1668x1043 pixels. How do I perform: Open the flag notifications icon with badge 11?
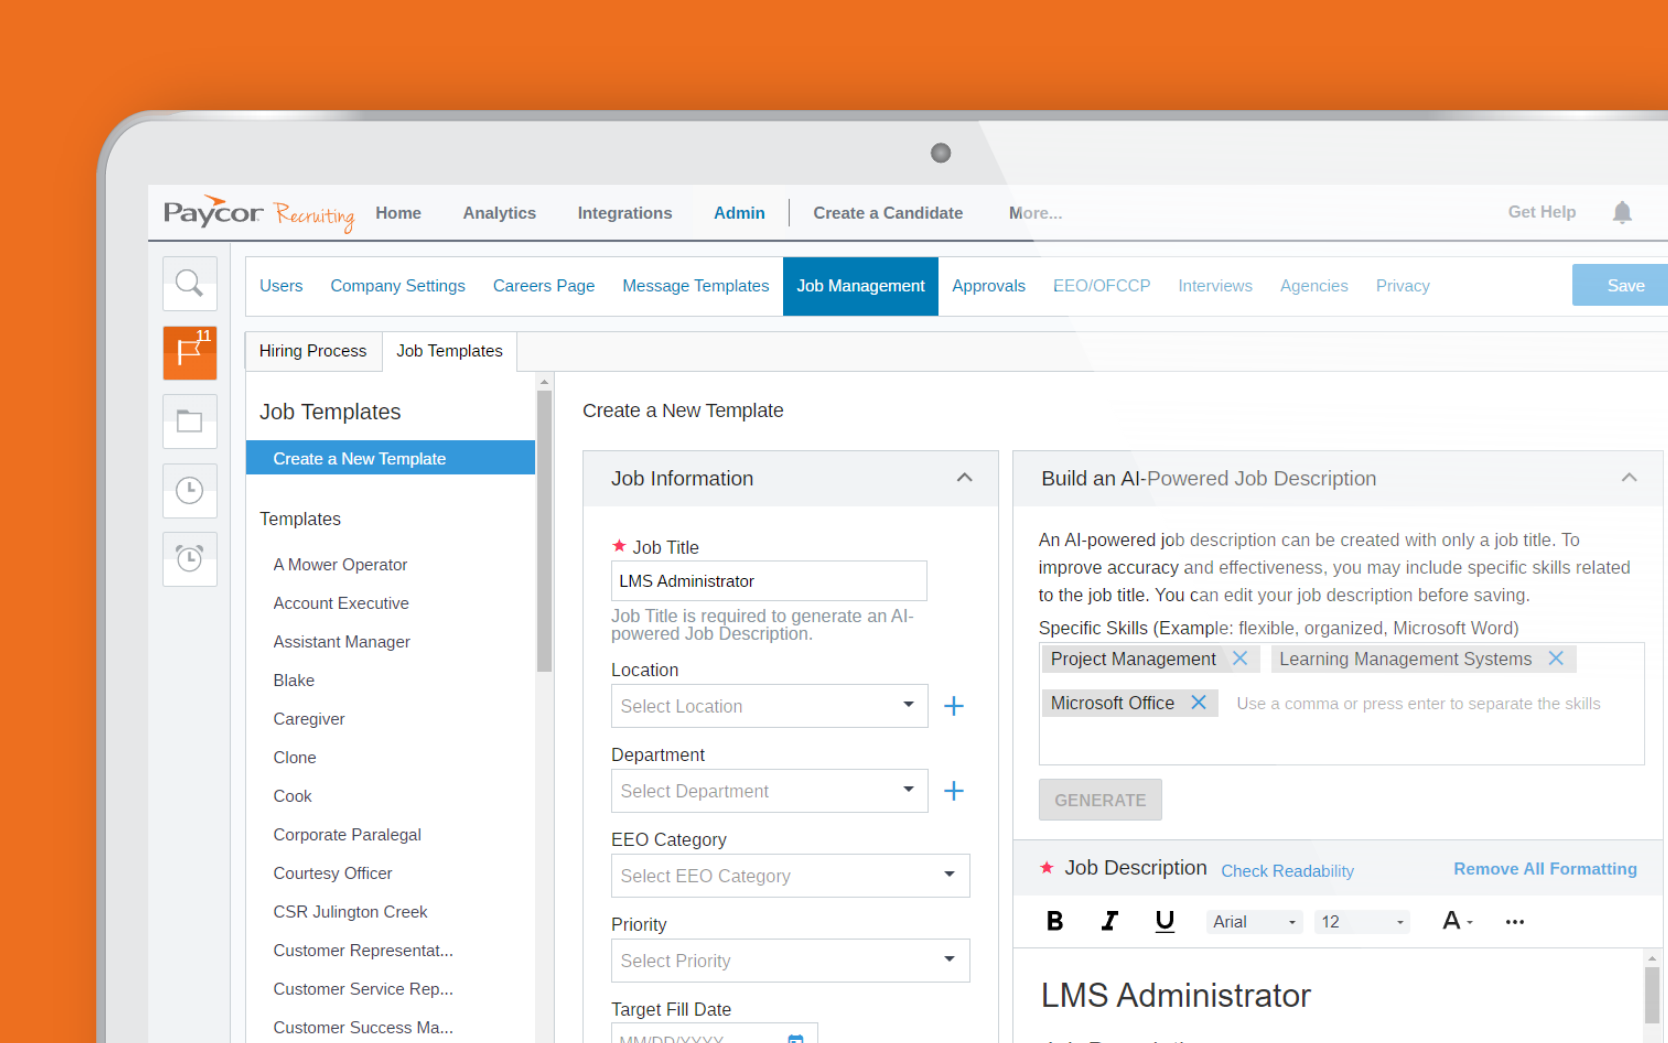(x=190, y=352)
